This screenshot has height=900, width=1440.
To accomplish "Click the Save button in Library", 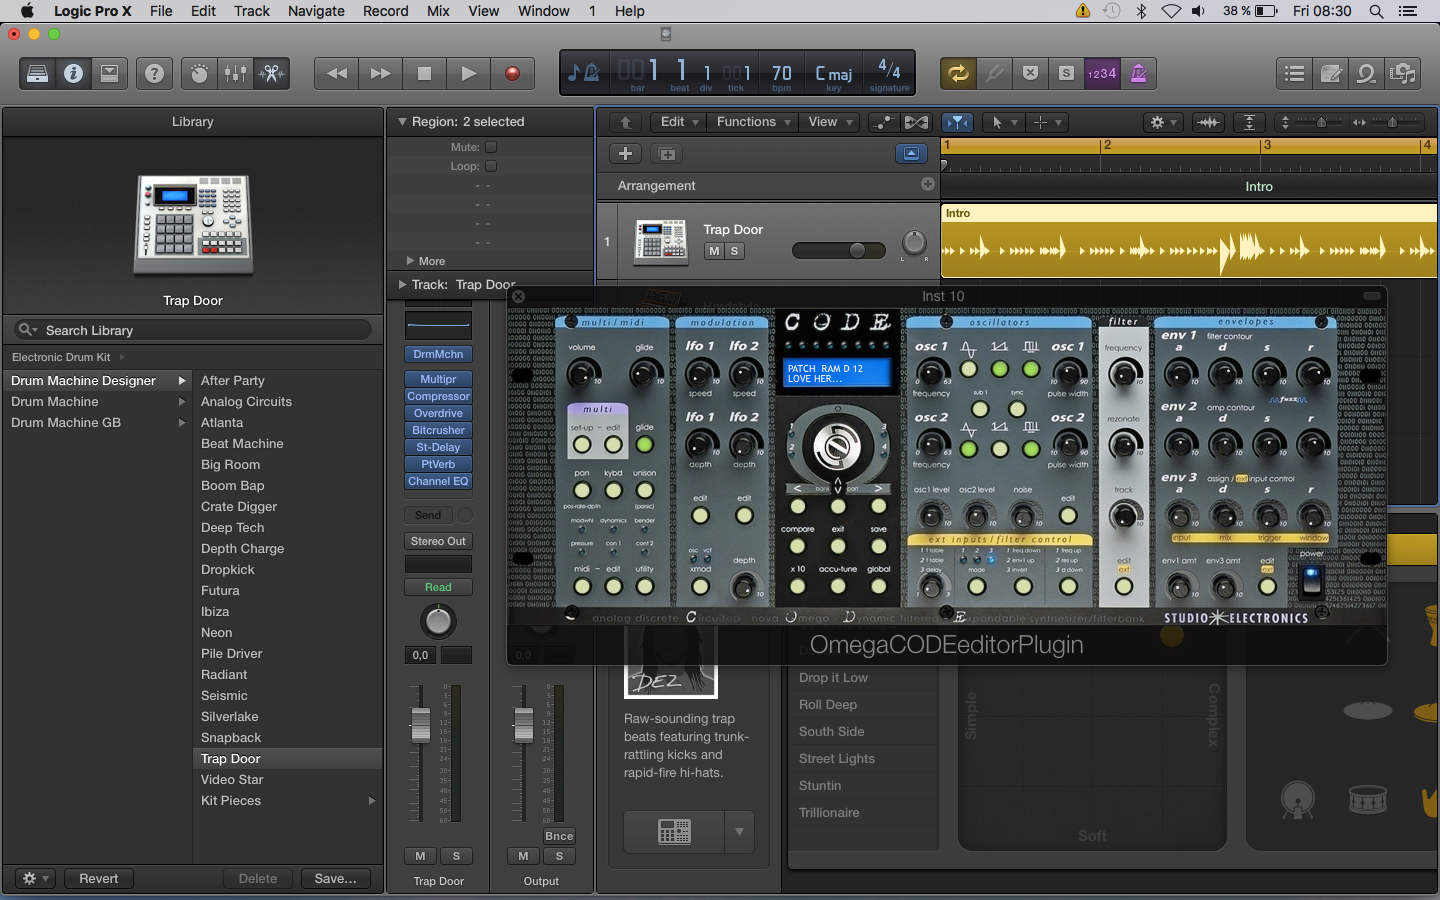I will click(335, 878).
